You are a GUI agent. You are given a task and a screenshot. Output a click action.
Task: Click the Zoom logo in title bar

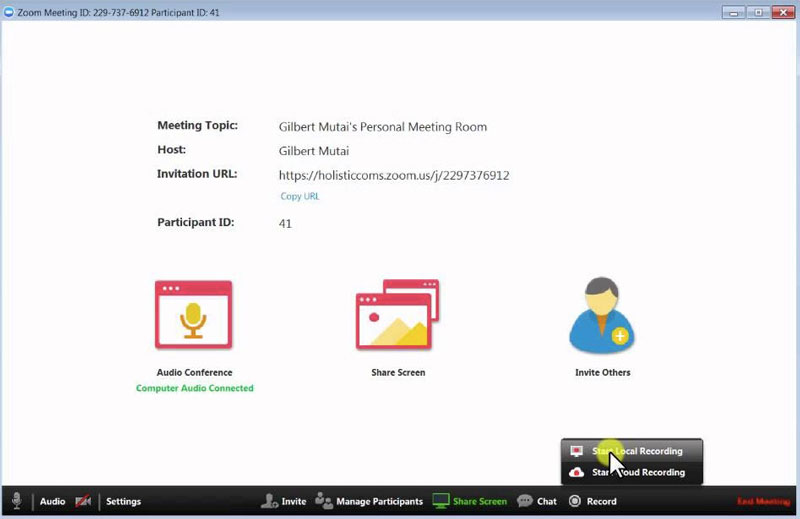(9, 12)
